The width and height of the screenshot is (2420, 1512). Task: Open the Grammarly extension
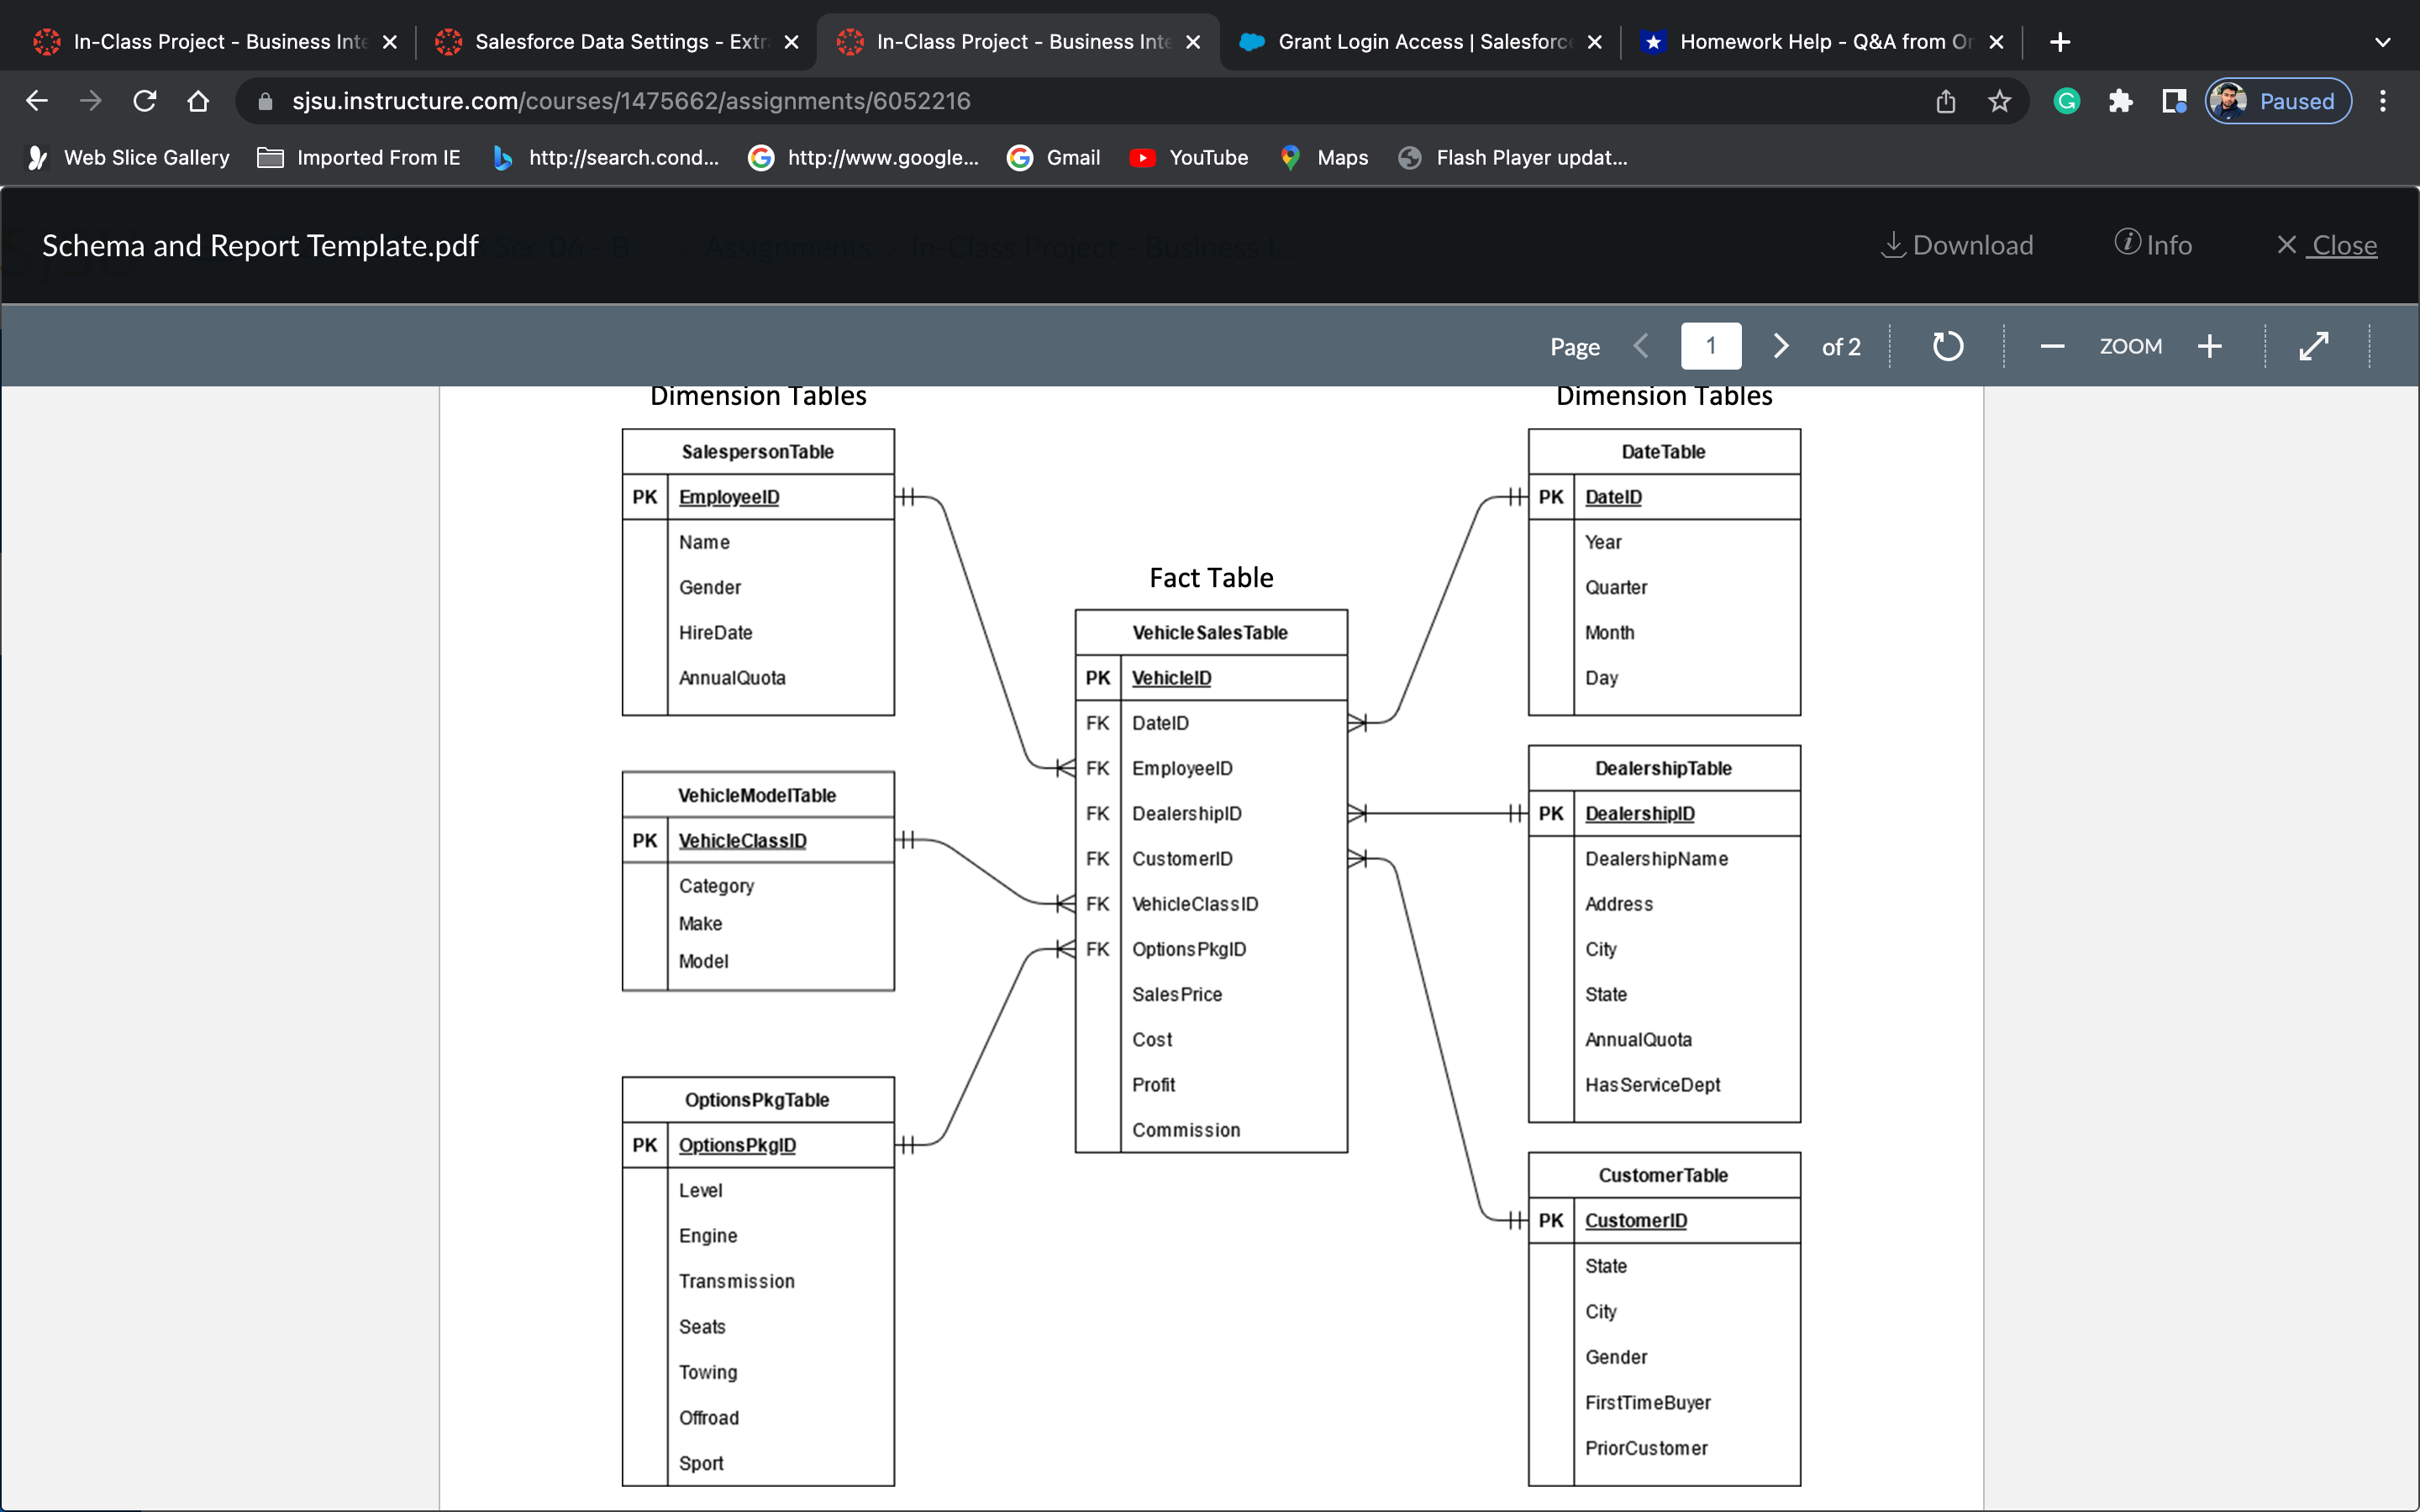(x=2066, y=101)
